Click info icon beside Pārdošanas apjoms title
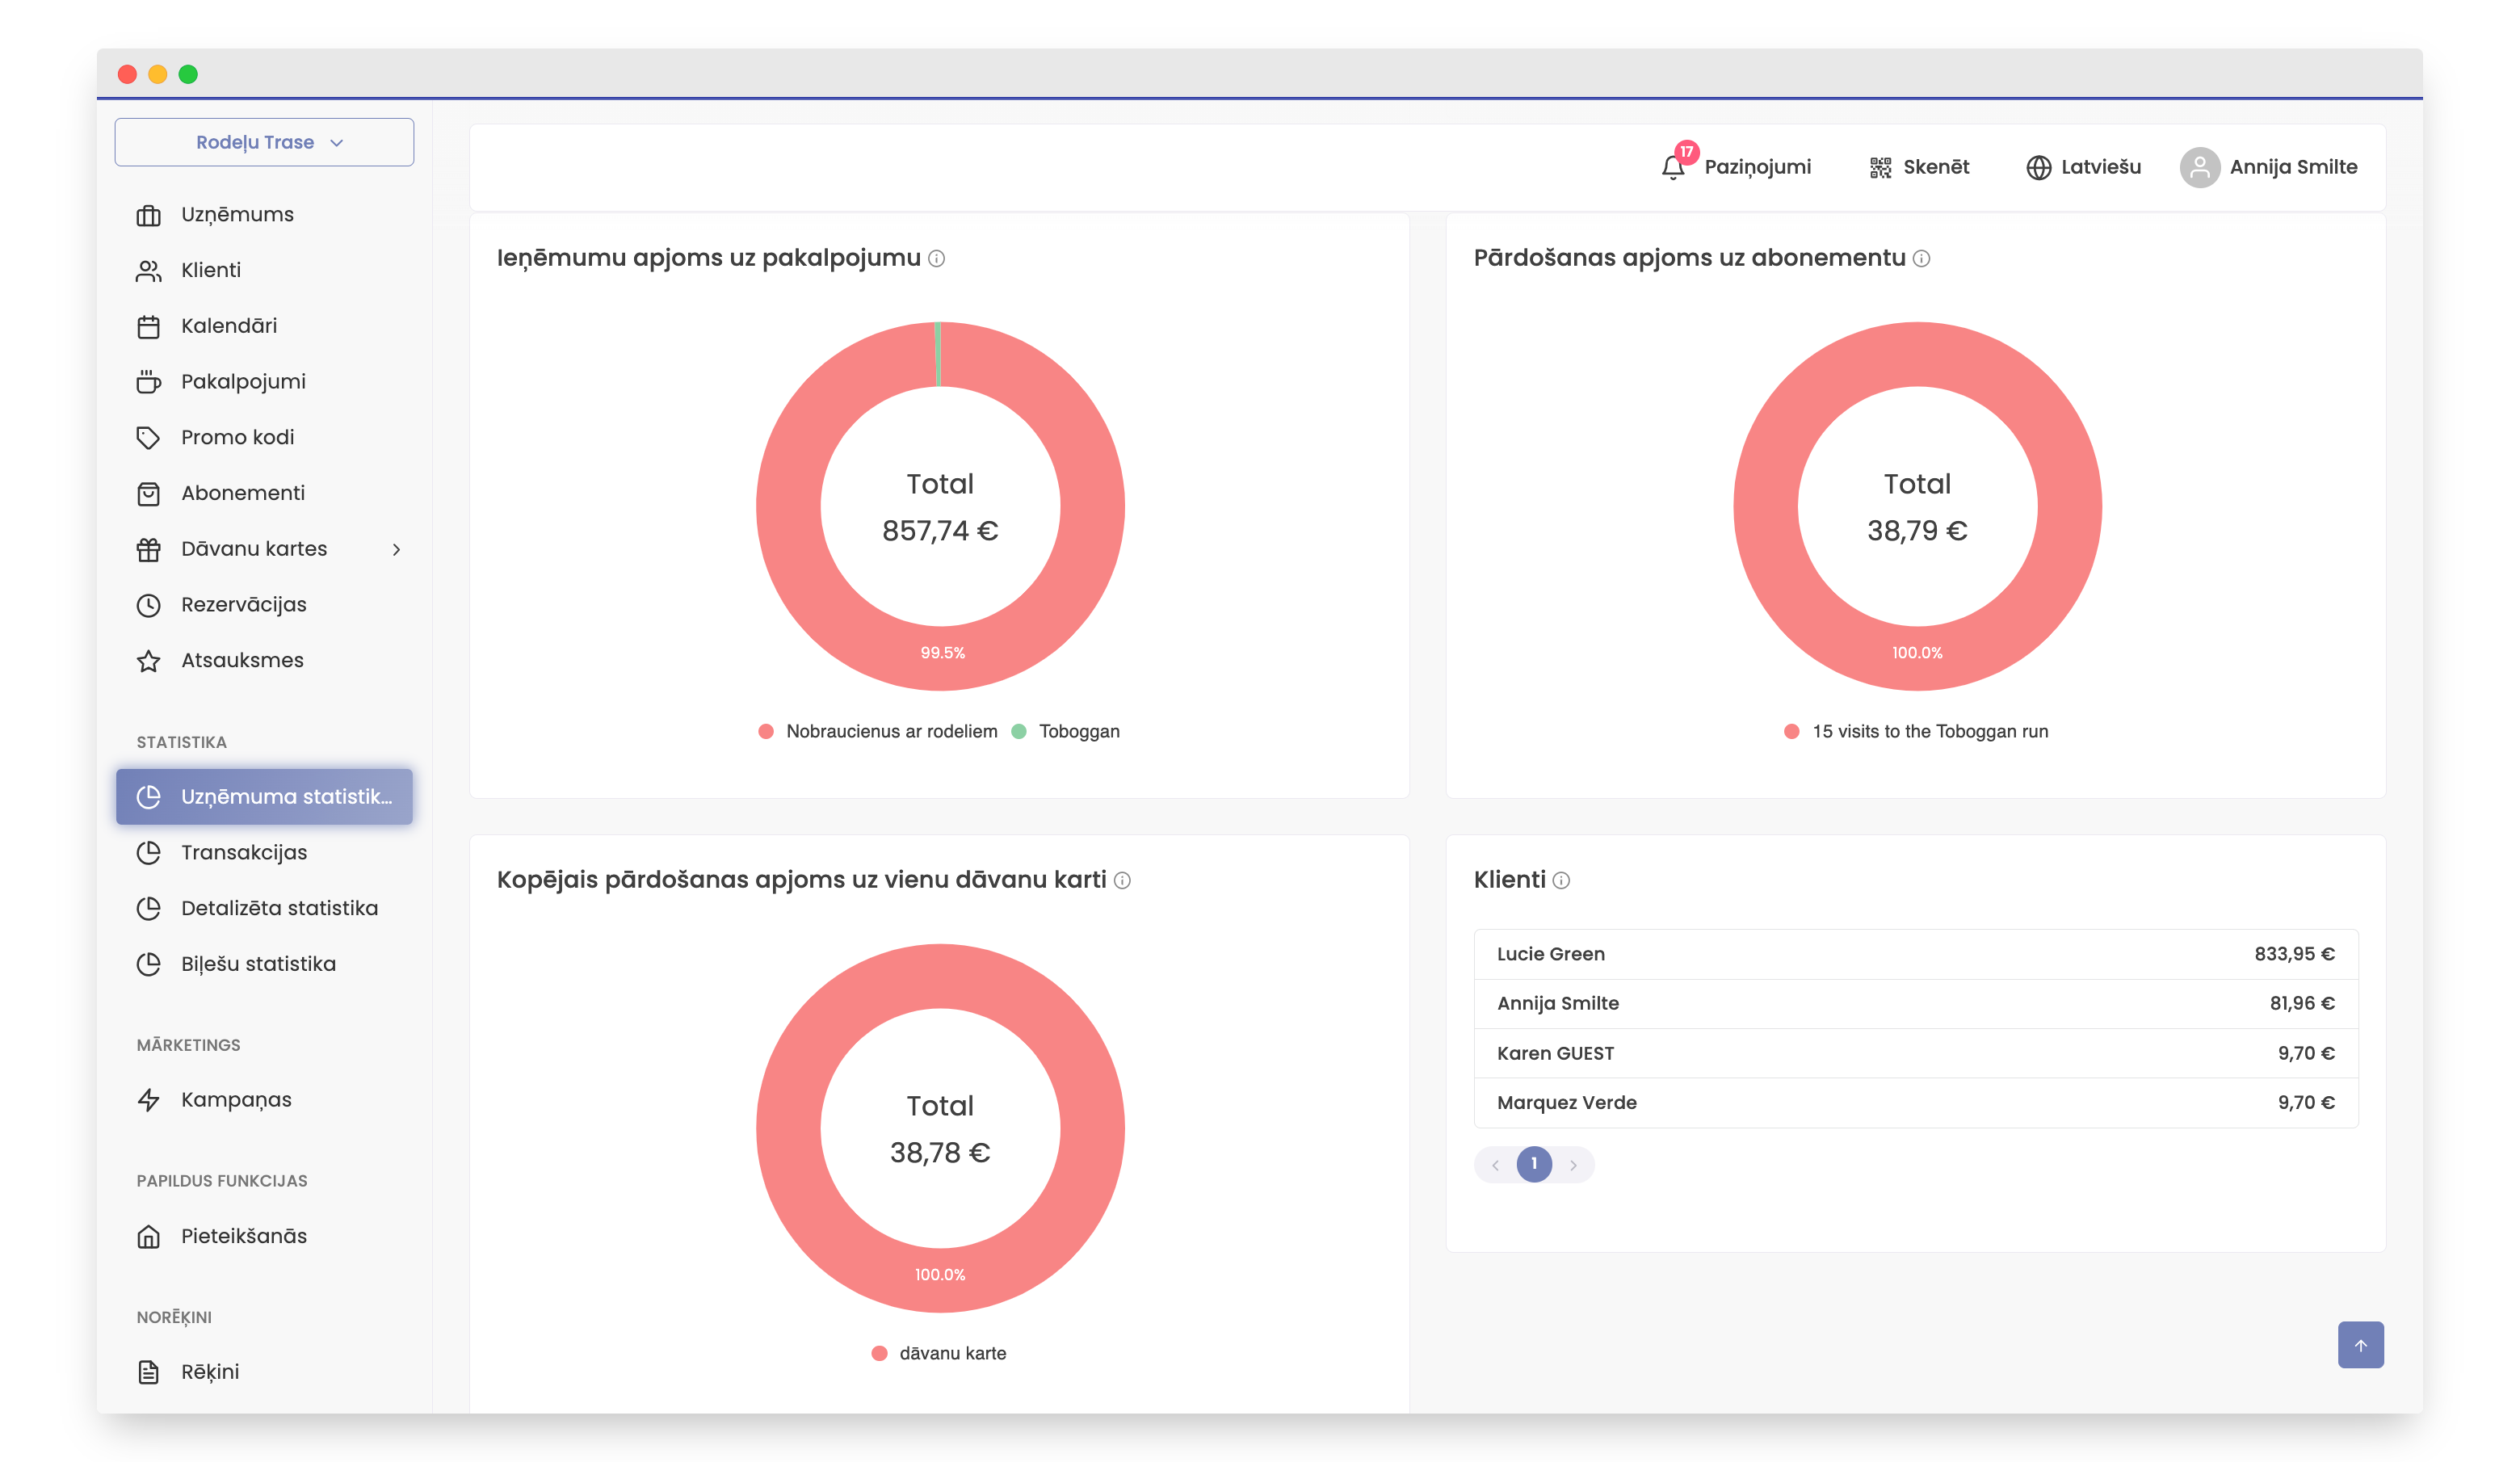Screen dimensions: 2520x1462 (x=1921, y=258)
